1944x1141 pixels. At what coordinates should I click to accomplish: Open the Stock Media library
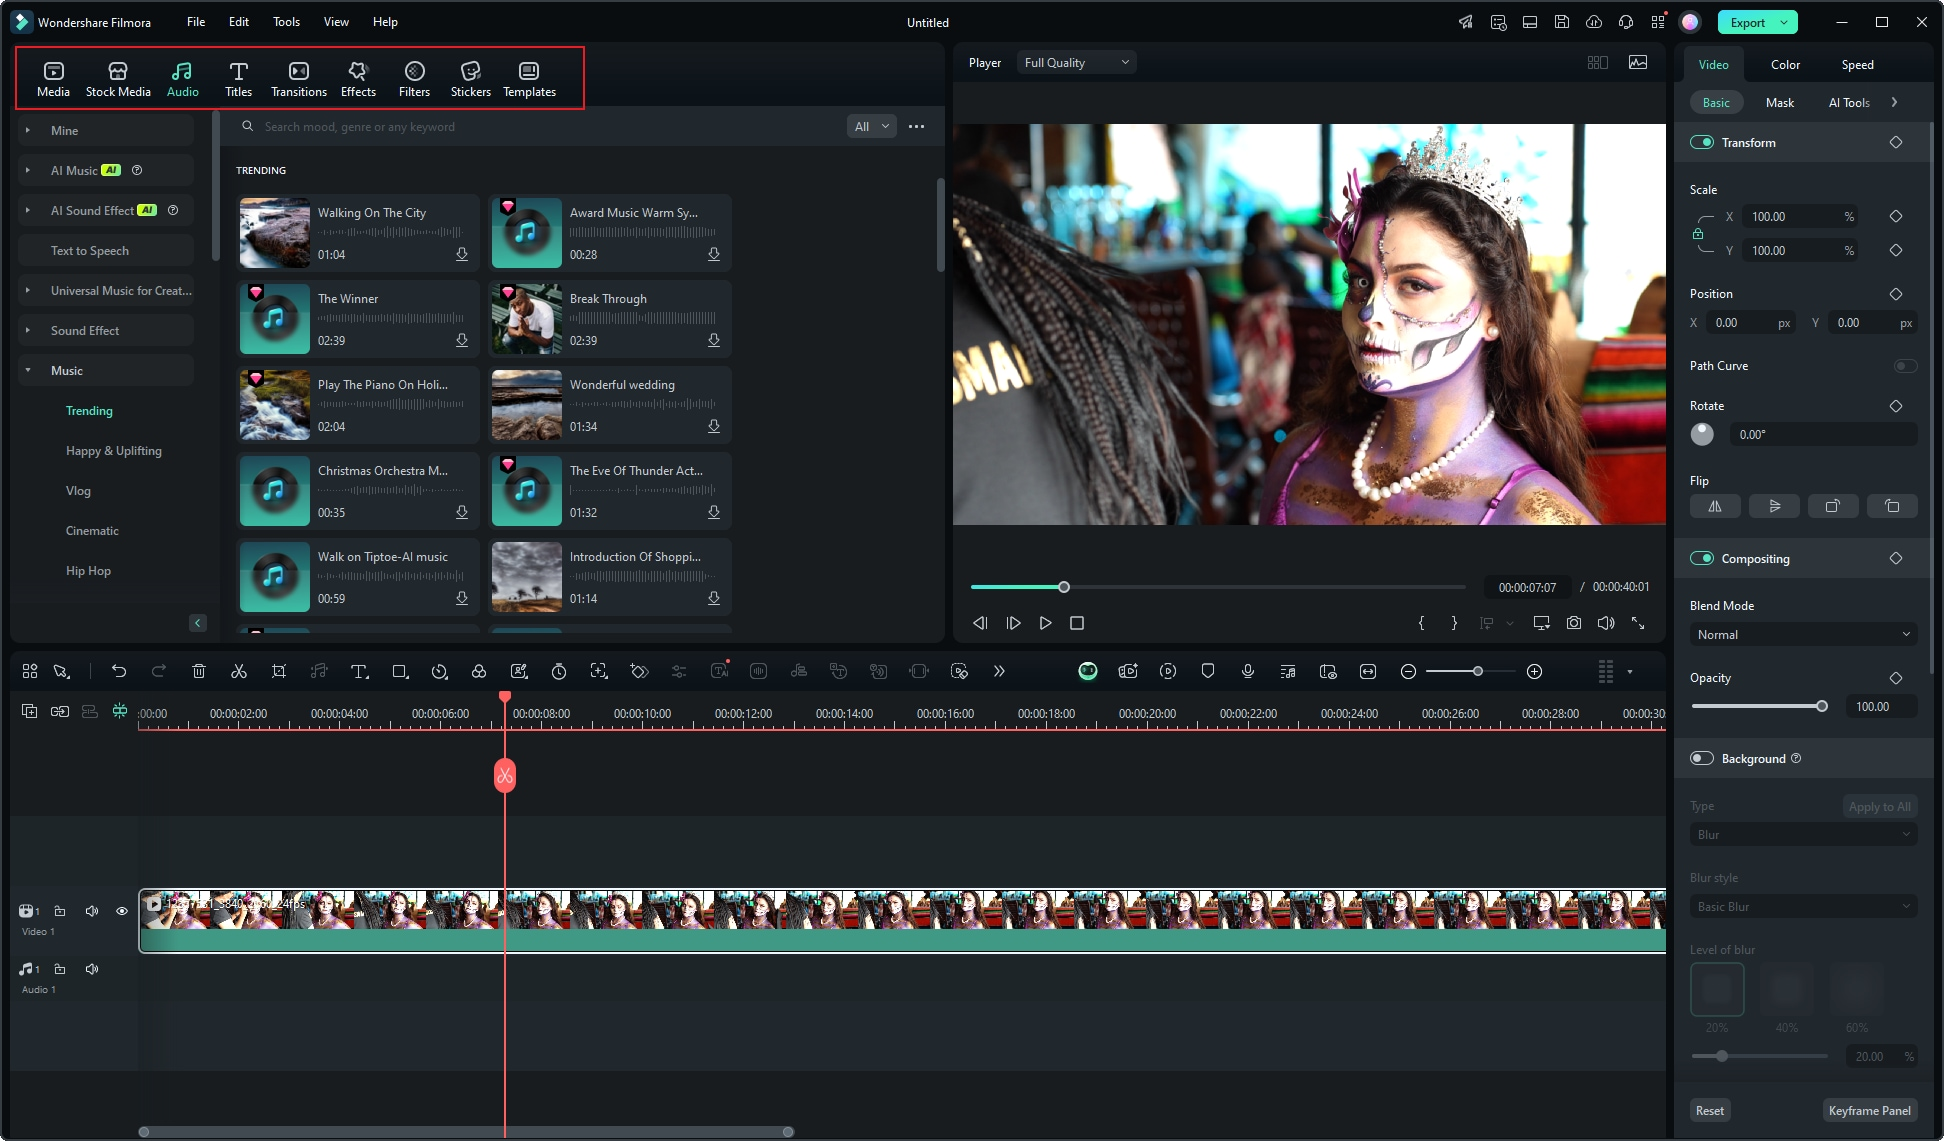click(x=118, y=79)
